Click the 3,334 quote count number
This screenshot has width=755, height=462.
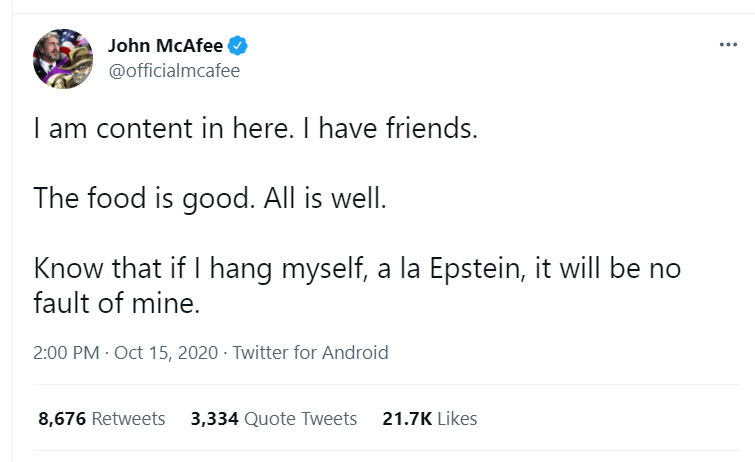click(214, 419)
